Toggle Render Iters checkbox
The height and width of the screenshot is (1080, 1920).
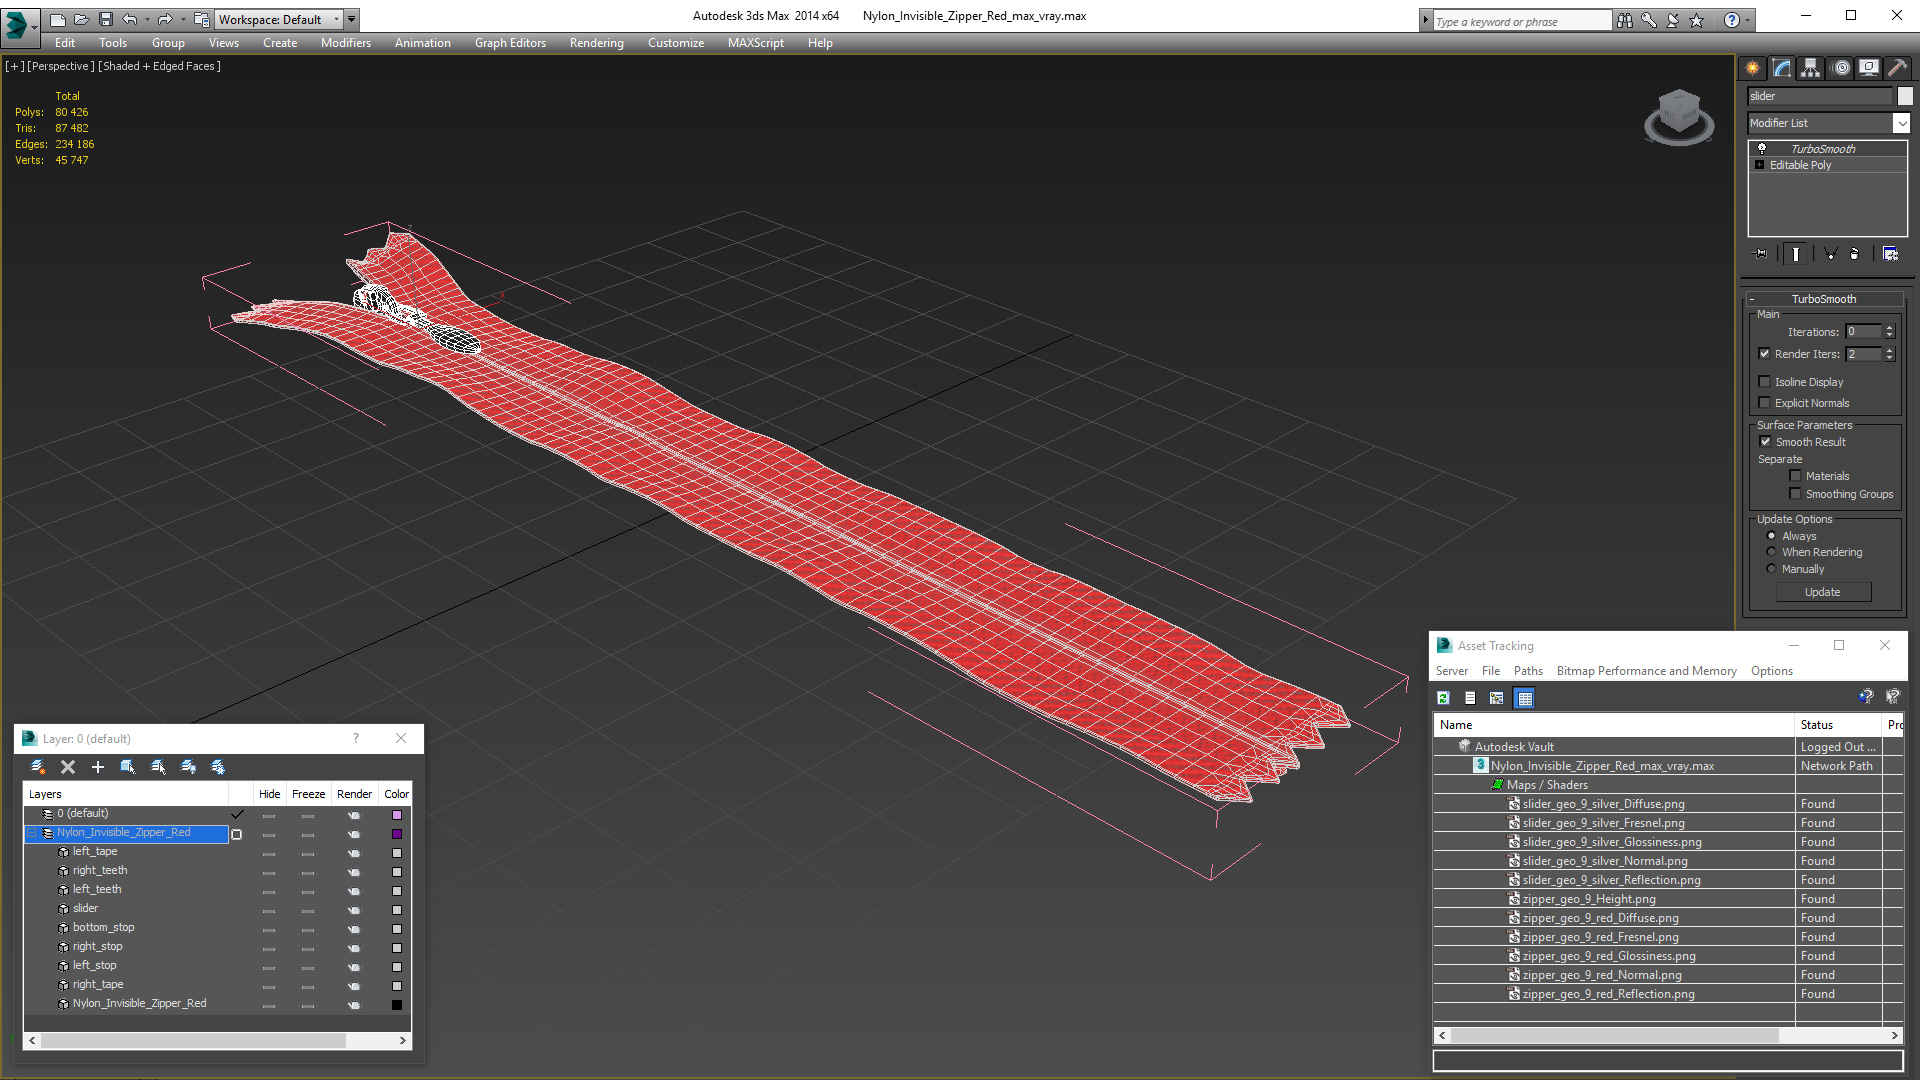1764,354
